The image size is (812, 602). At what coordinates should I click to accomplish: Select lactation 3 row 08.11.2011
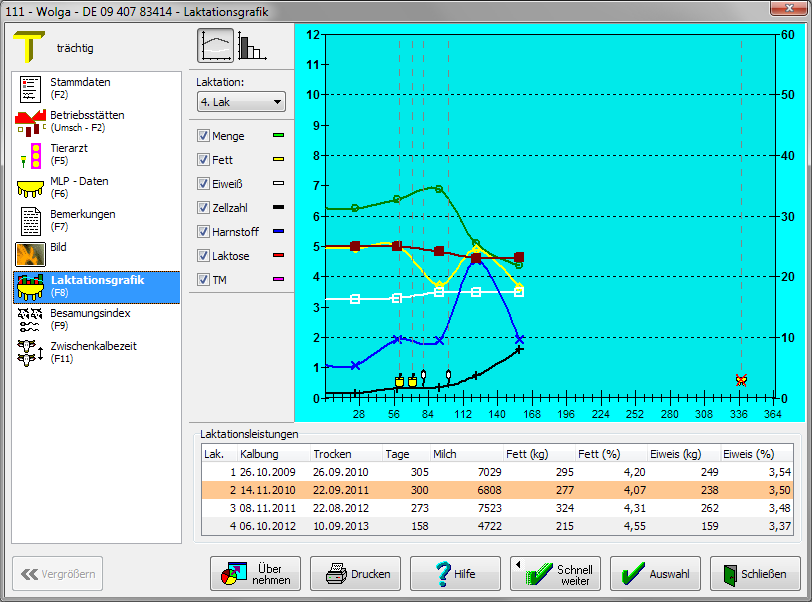497,508
